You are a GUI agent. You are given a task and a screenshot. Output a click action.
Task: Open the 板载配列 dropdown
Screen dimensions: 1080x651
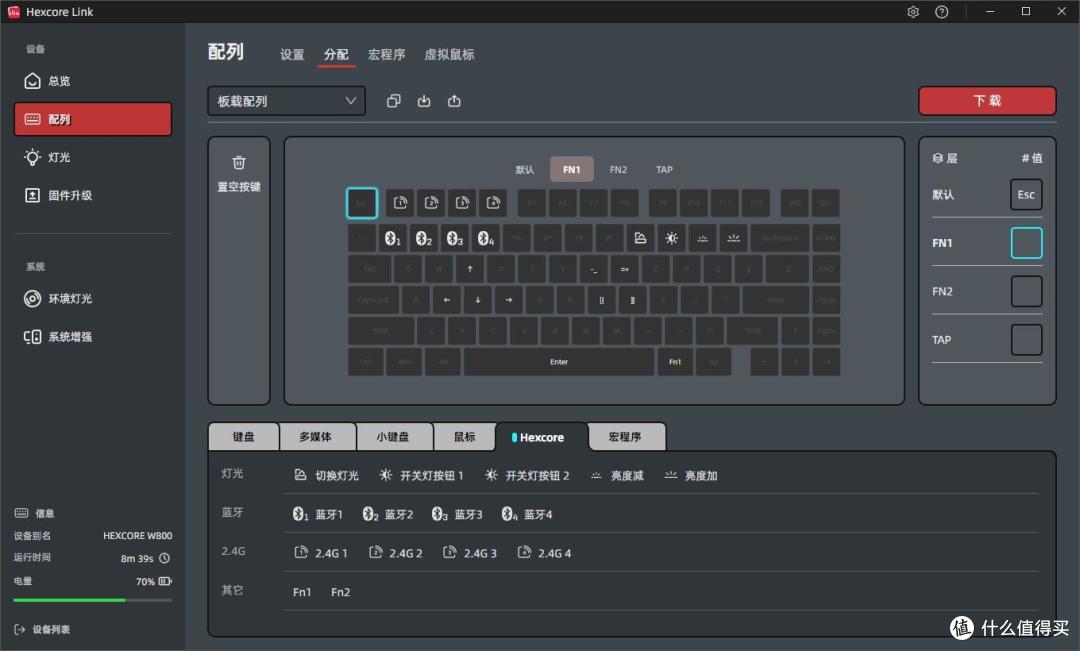click(x=287, y=101)
